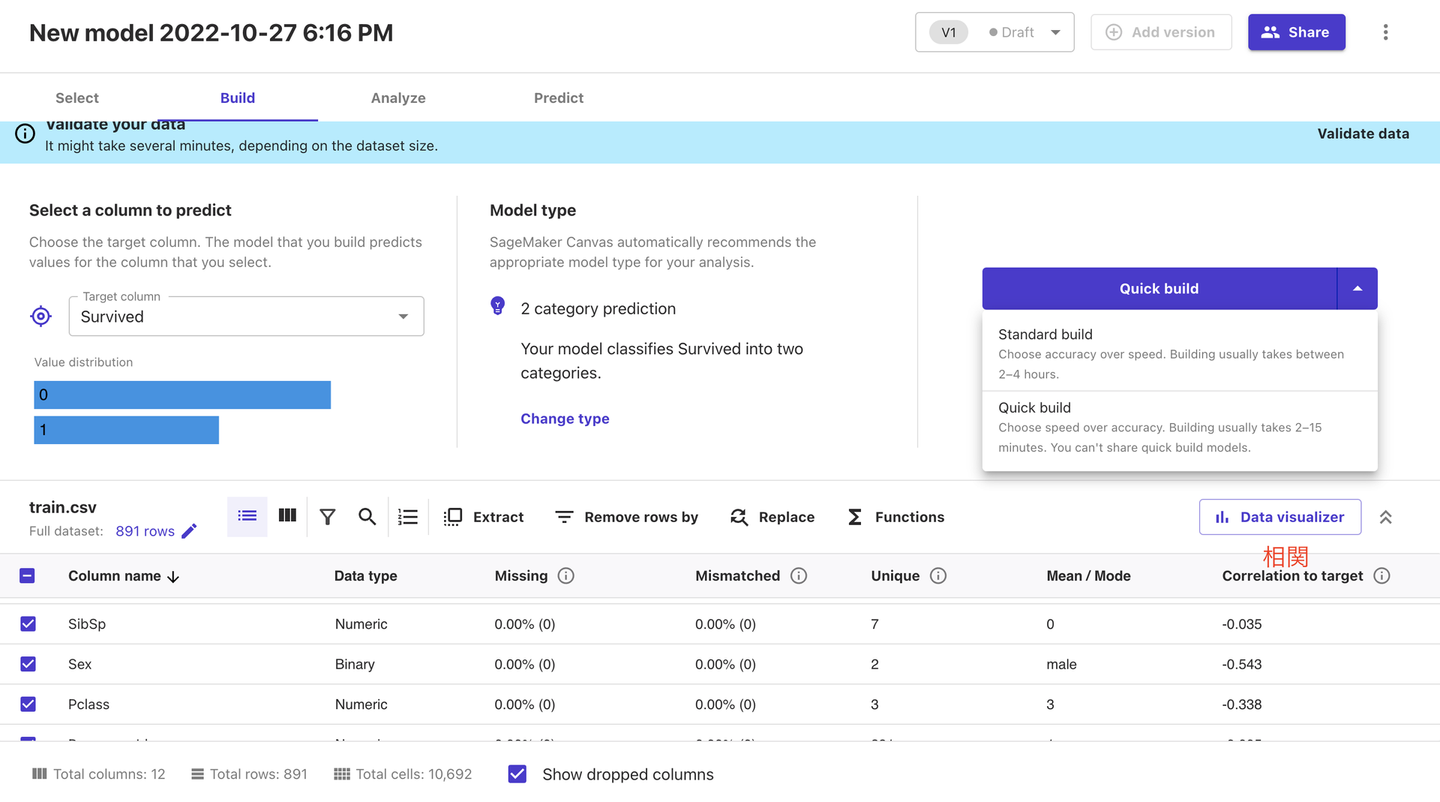Uncheck the Sex column checkbox
The width and height of the screenshot is (1440, 802).
point(28,664)
